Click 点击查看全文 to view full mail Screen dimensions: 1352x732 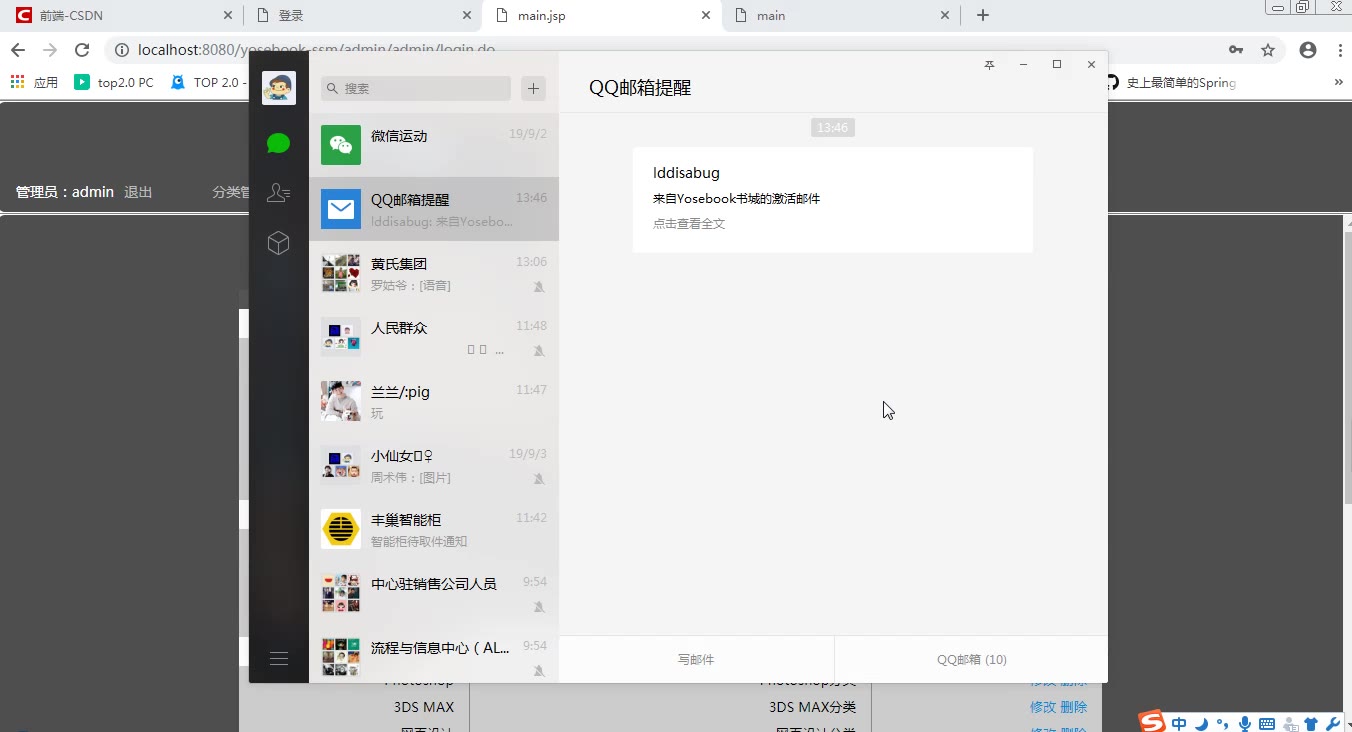click(689, 224)
